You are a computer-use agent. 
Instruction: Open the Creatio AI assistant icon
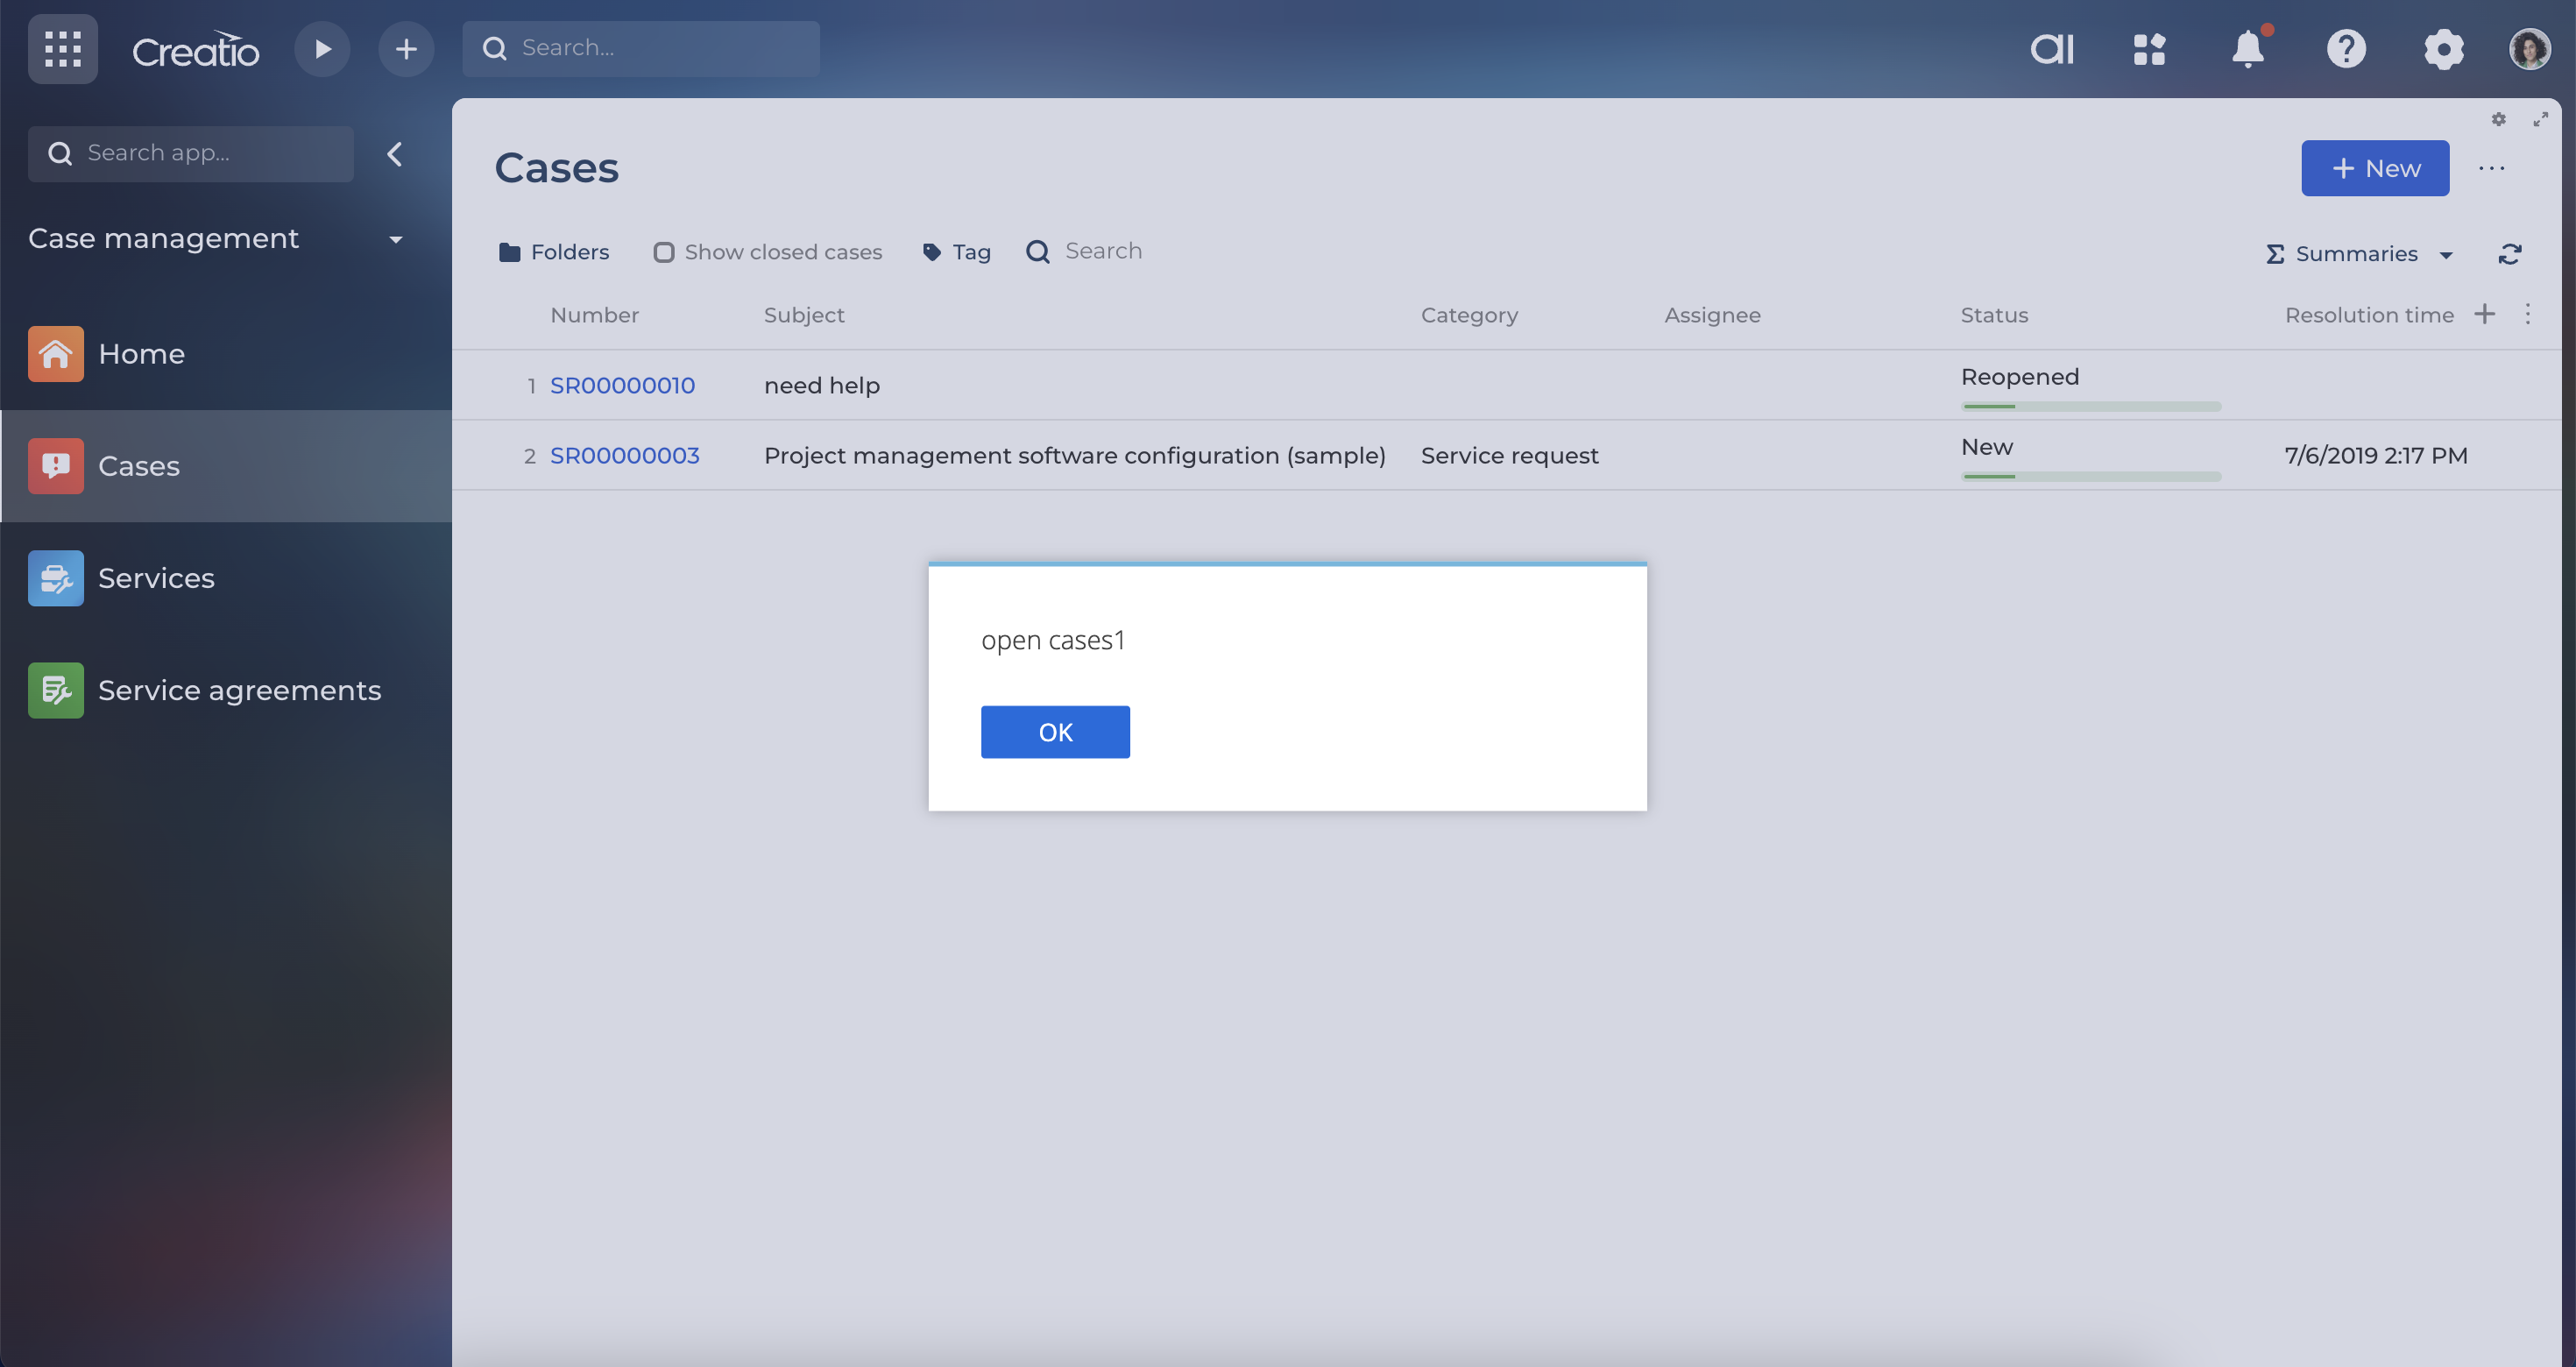click(2052, 48)
